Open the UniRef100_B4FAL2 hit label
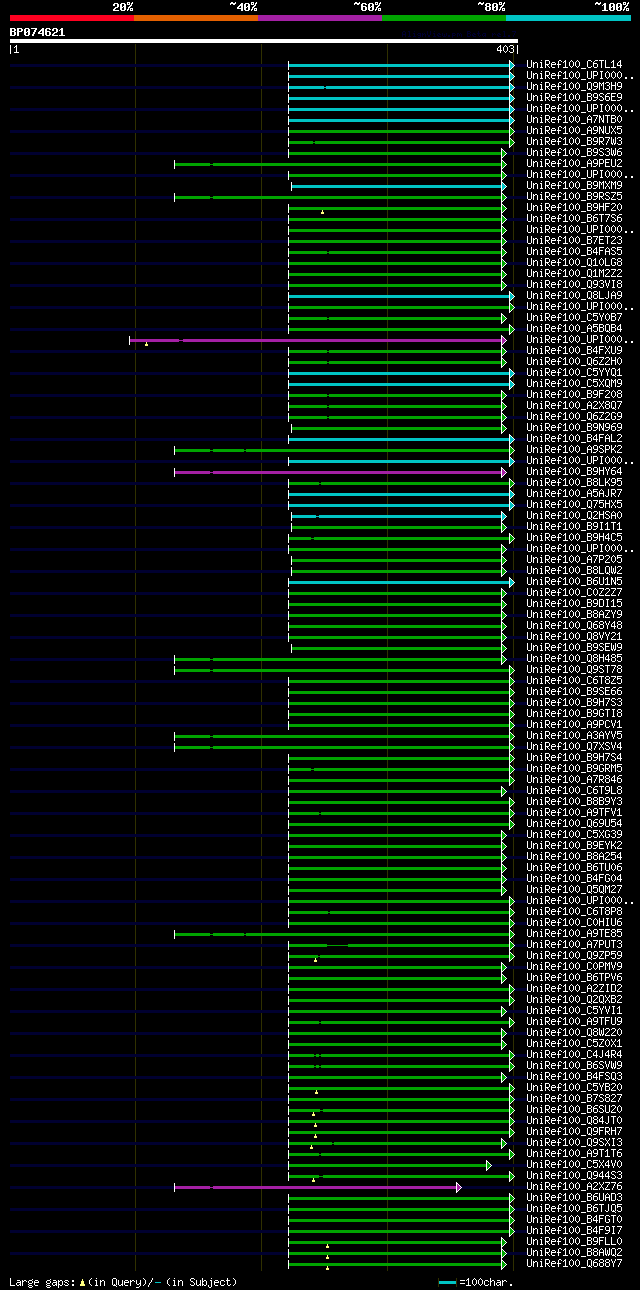This screenshot has height=1290, width=640. 574,439
